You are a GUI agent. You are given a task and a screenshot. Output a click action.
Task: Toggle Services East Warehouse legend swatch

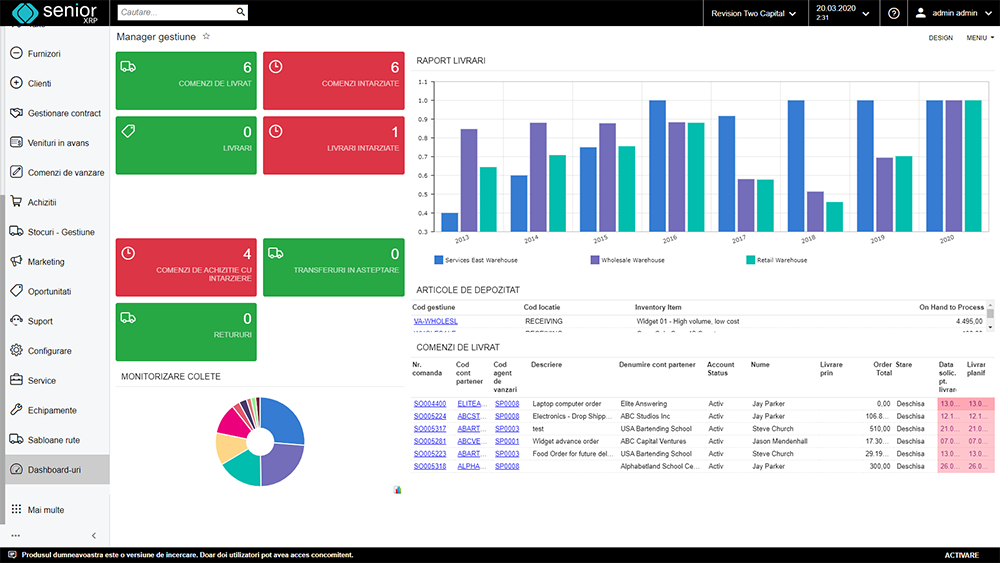click(438, 260)
